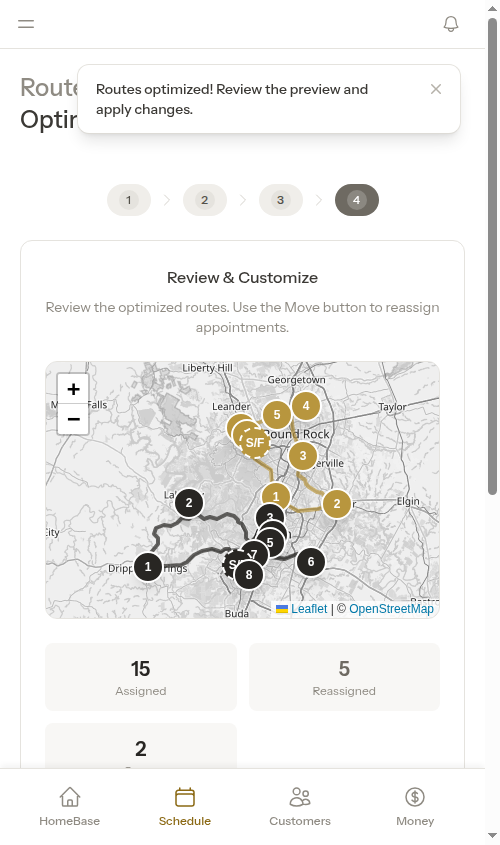Open the hamburger menu
This screenshot has width=500, height=845.
tap(26, 24)
